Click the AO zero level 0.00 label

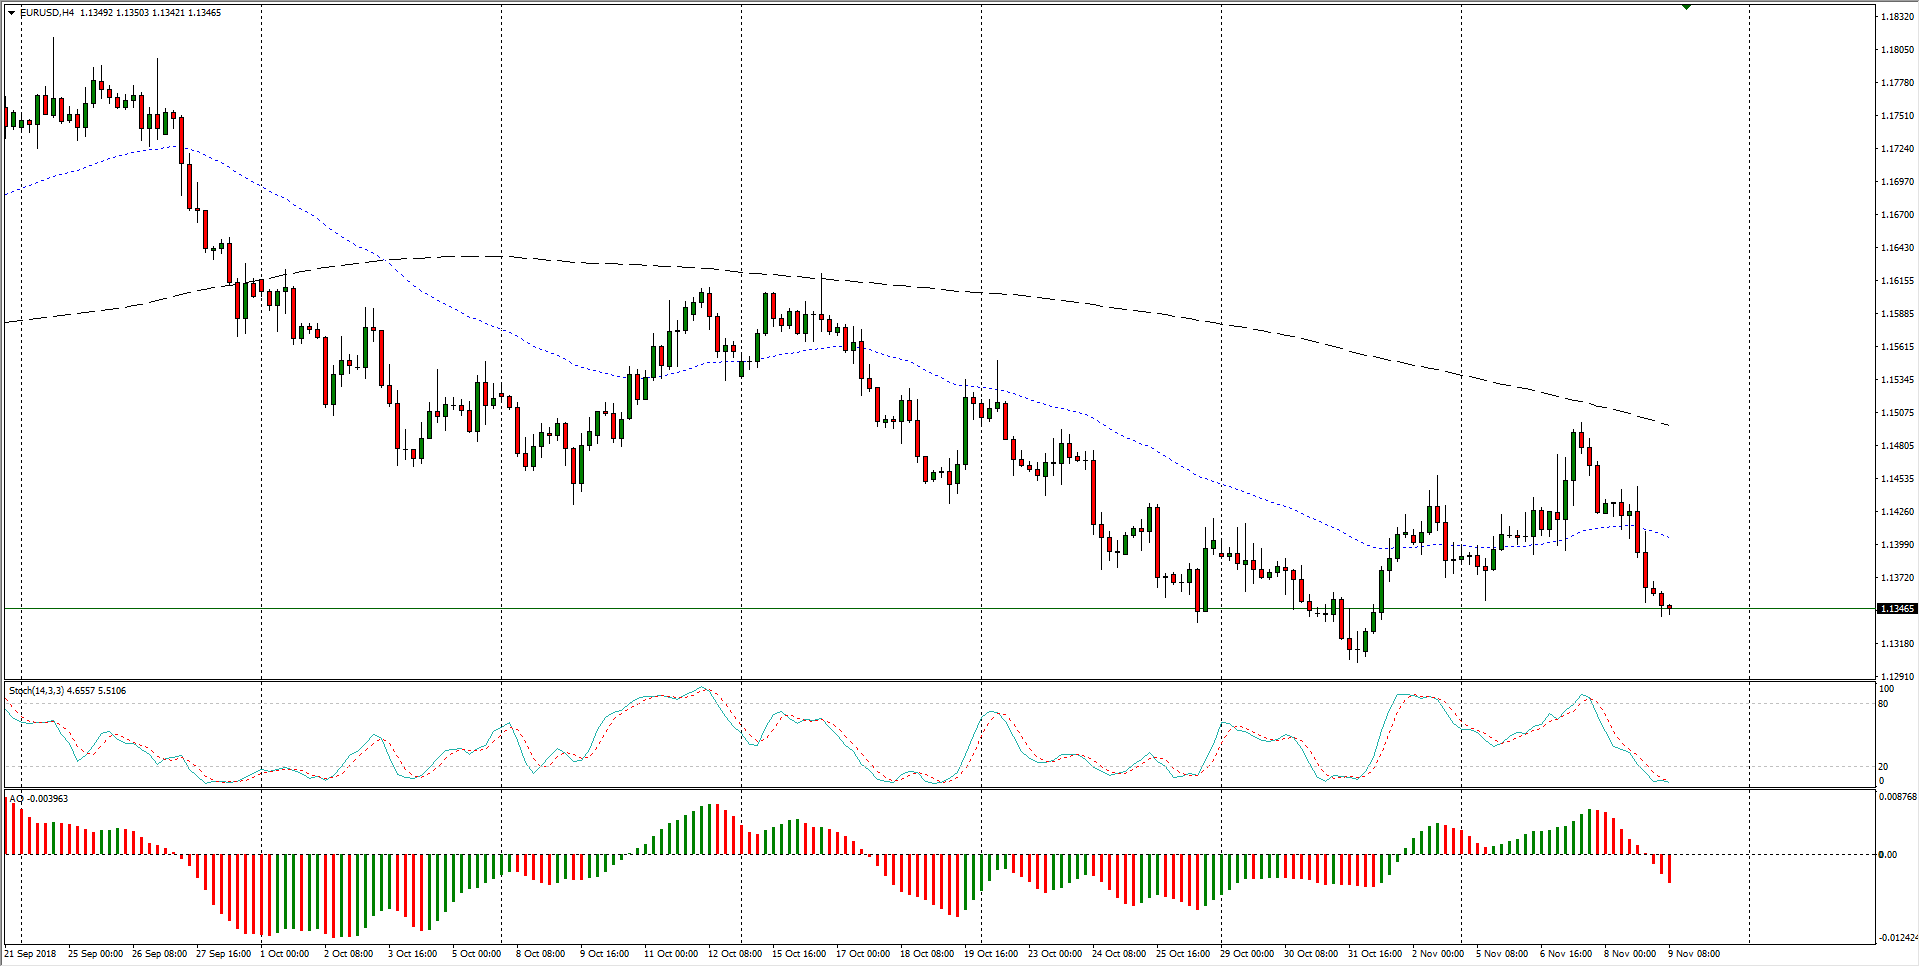1887,855
